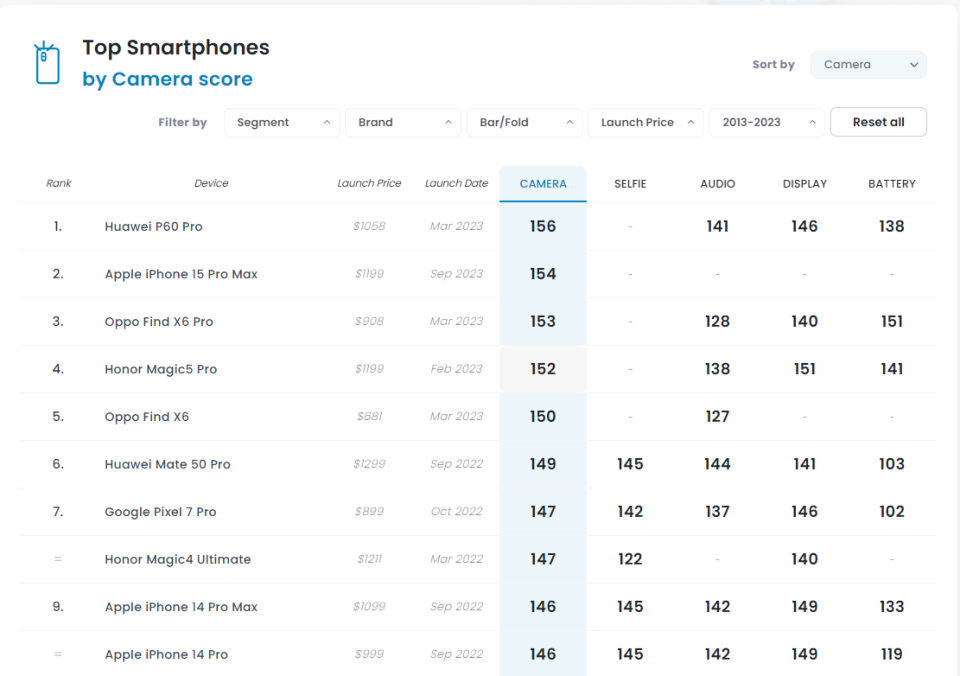Click the Mar 2022 launch date
Image resolution: width=960 pixels, height=676 pixels.
pos(457,559)
